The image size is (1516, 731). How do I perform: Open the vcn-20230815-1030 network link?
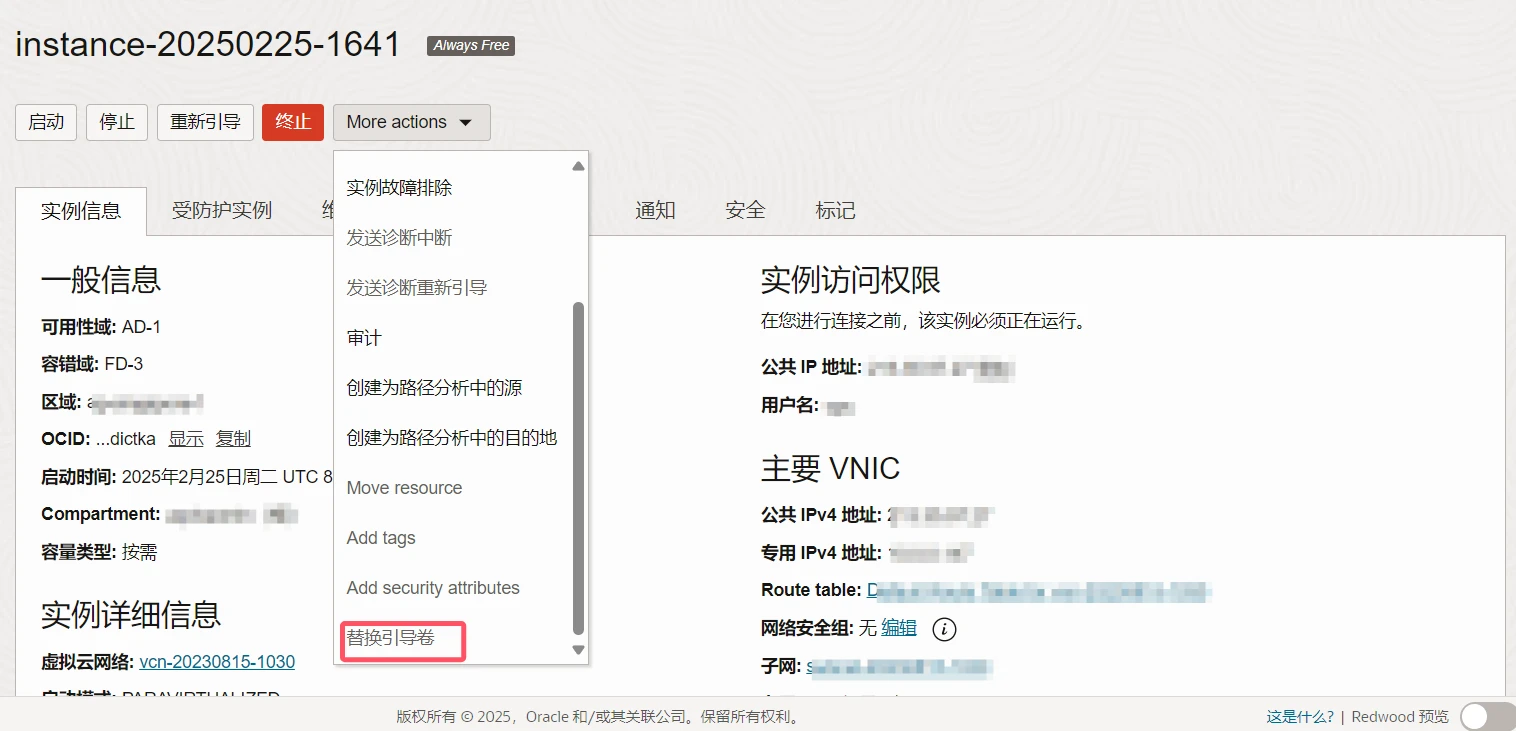pyautogui.click(x=217, y=662)
